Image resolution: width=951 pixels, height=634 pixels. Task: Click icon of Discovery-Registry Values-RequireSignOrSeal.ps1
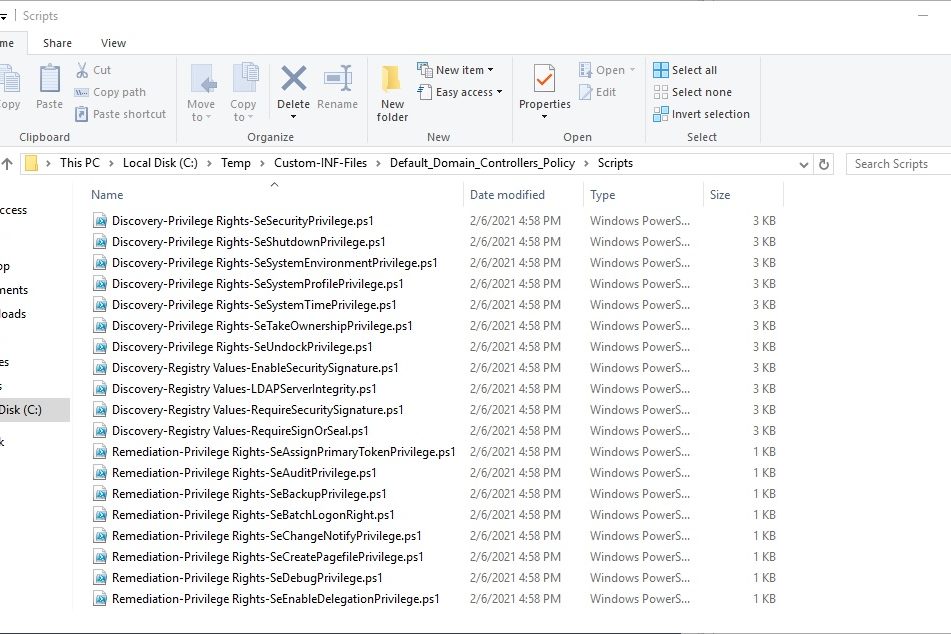(100, 431)
